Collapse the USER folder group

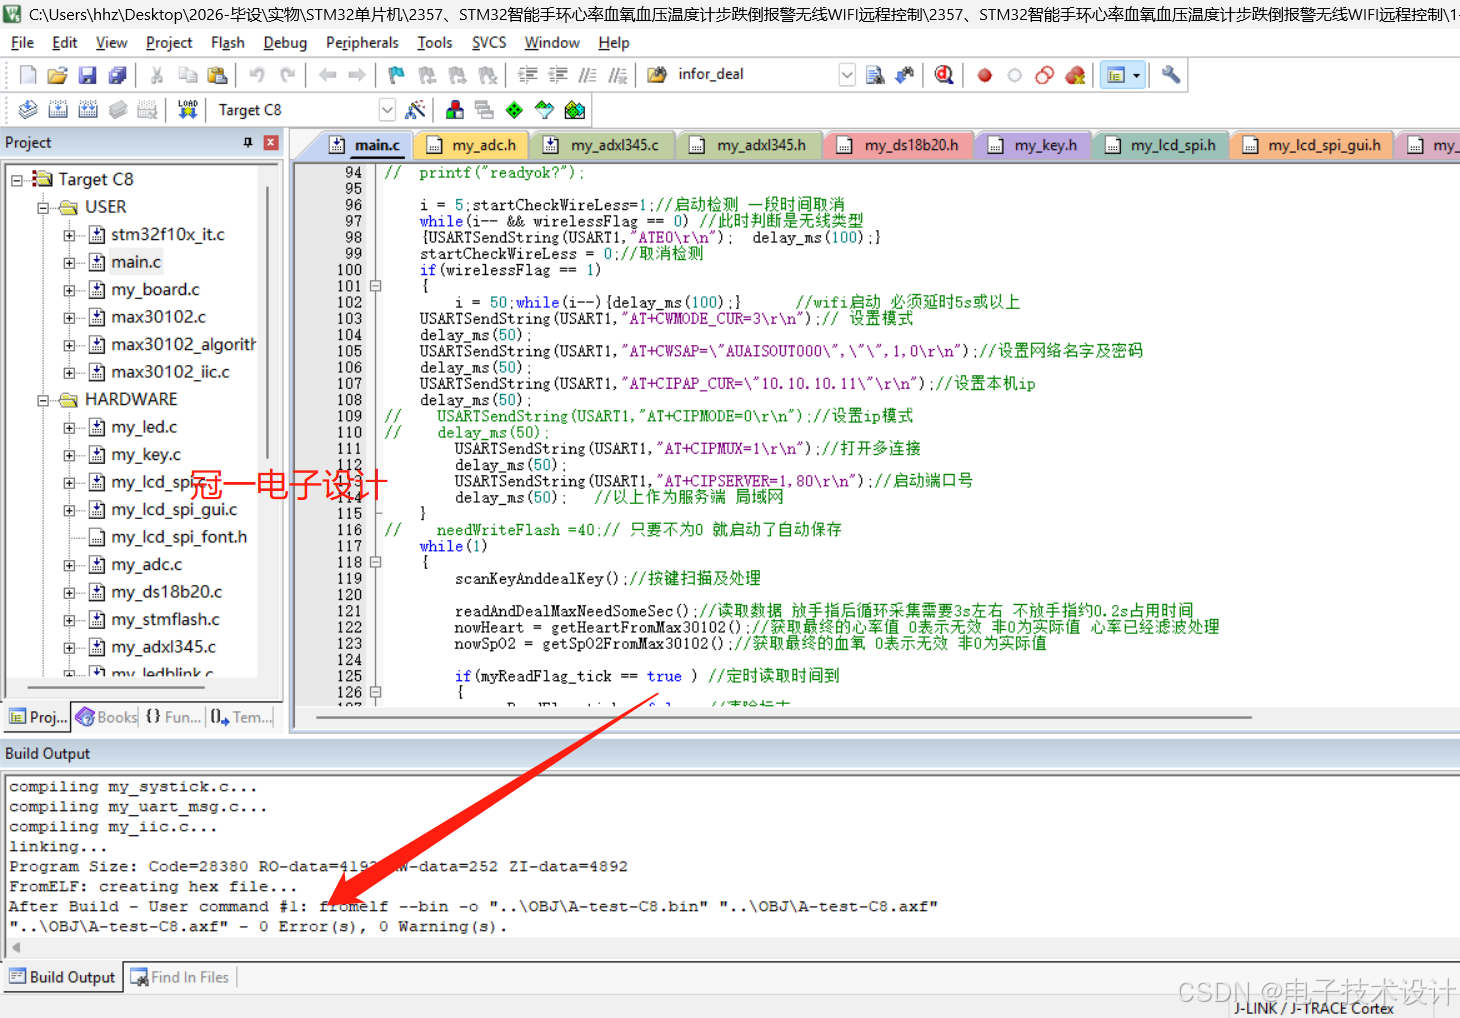pyautogui.click(x=43, y=208)
